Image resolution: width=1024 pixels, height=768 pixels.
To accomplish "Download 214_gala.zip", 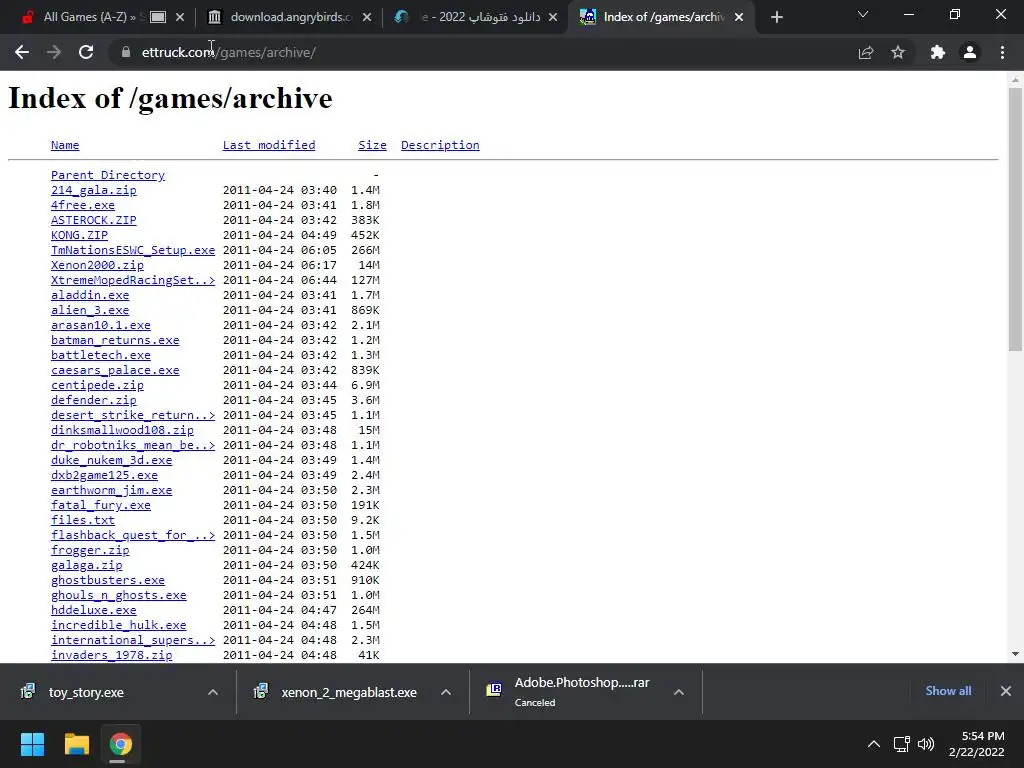I will point(93,190).
